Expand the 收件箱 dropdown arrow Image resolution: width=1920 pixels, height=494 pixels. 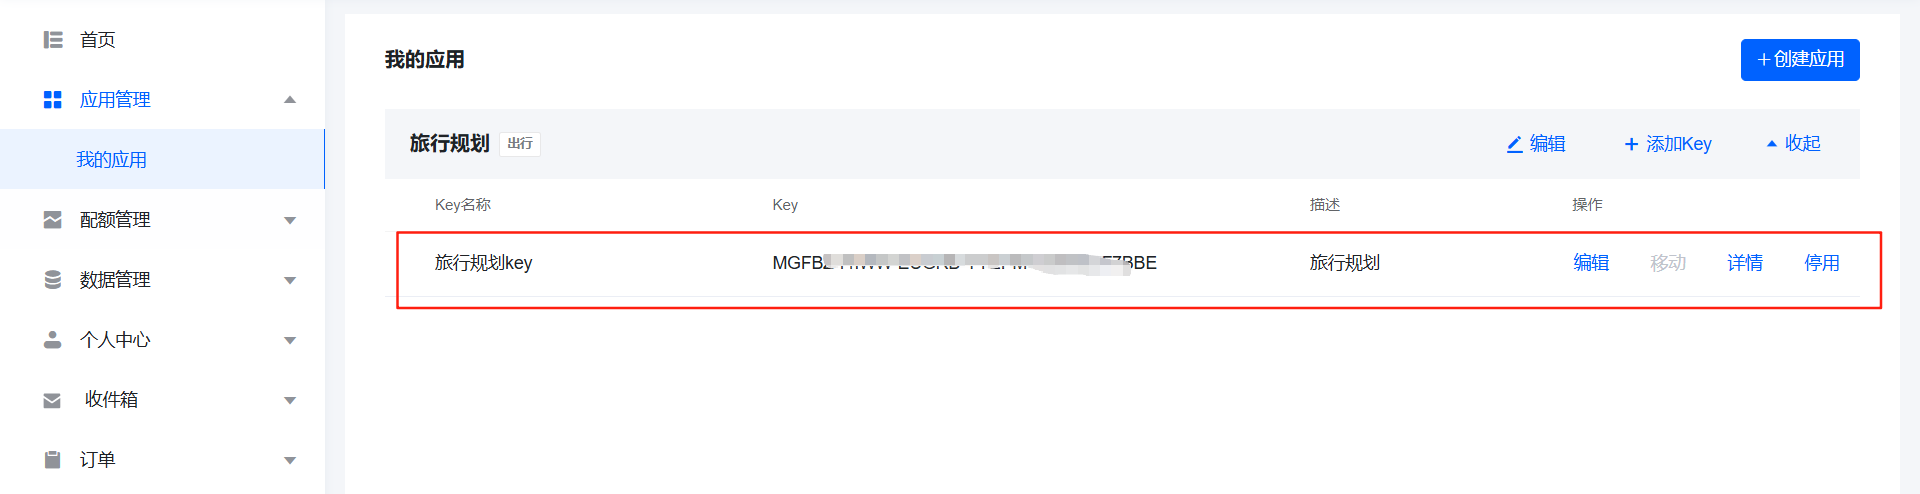click(290, 400)
